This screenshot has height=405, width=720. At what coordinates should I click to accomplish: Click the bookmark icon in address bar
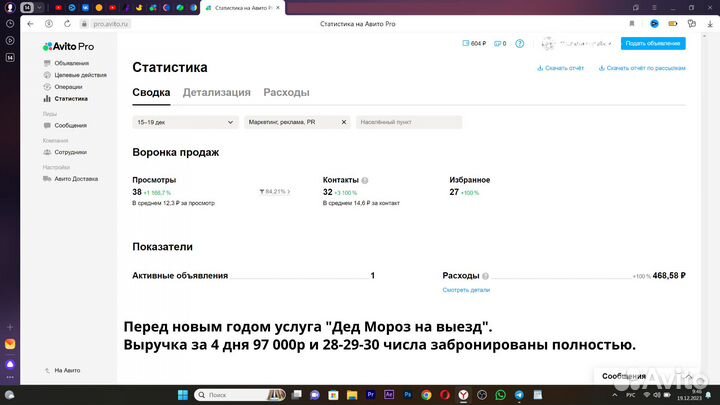[632, 24]
